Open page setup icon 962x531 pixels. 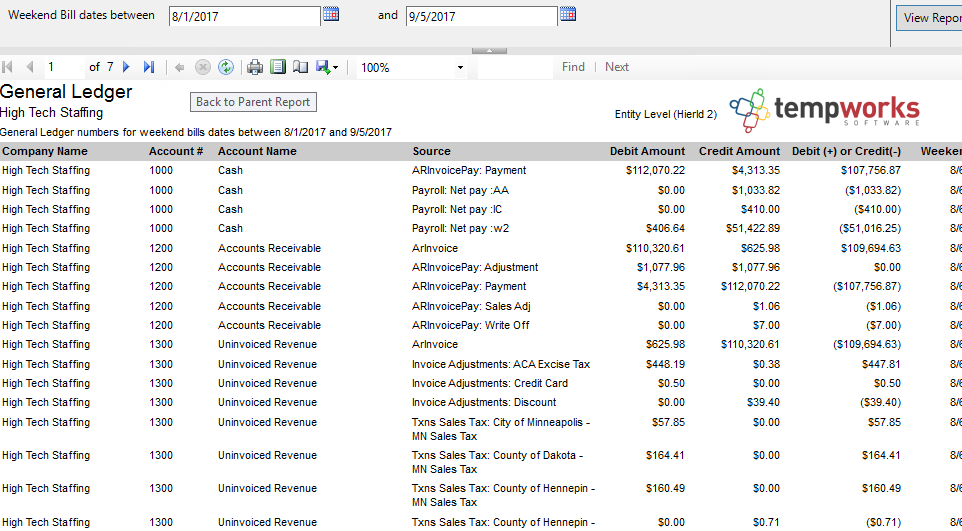pyautogui.click(x=300, y=68)
